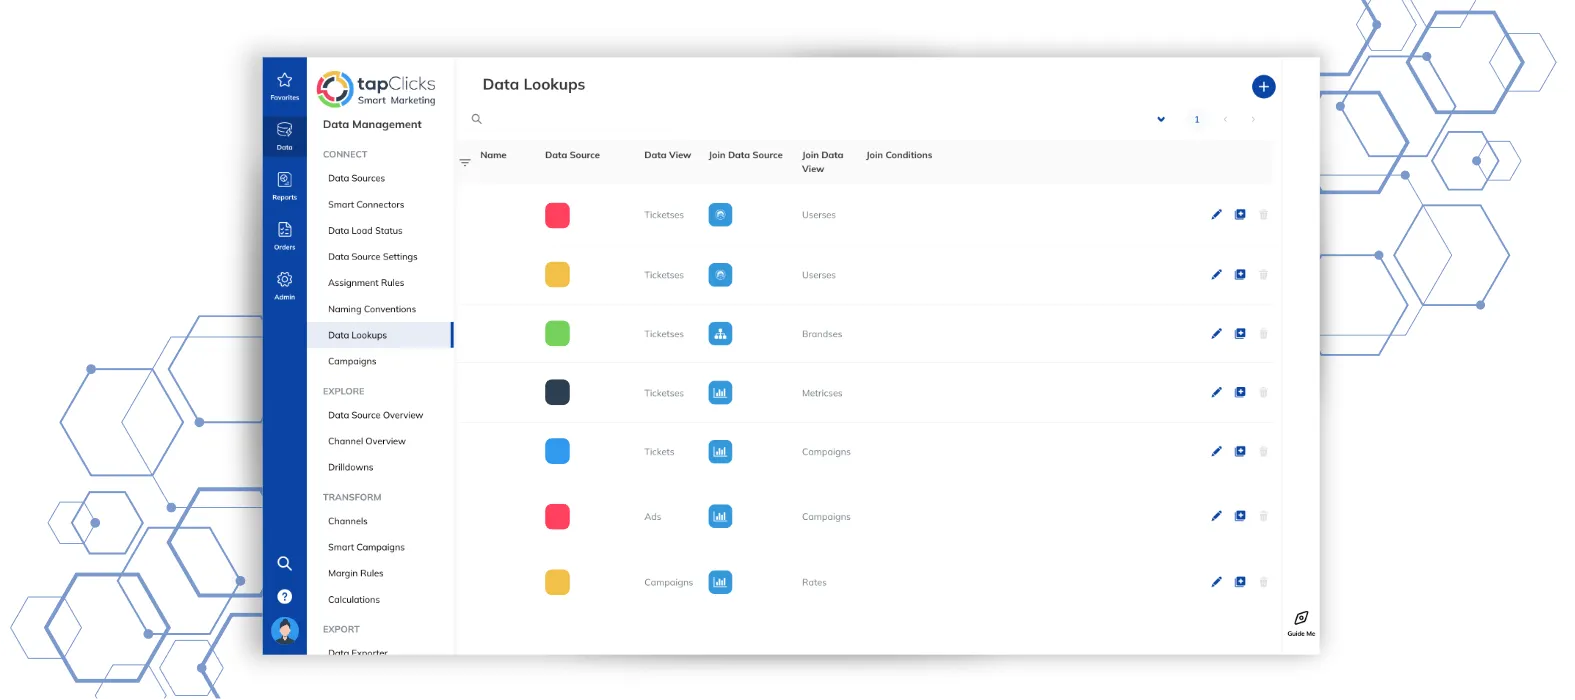Click the chart join icon in Metricses row
The height and width of the screenshot is (700, 1575).
(x=720, y=393)
